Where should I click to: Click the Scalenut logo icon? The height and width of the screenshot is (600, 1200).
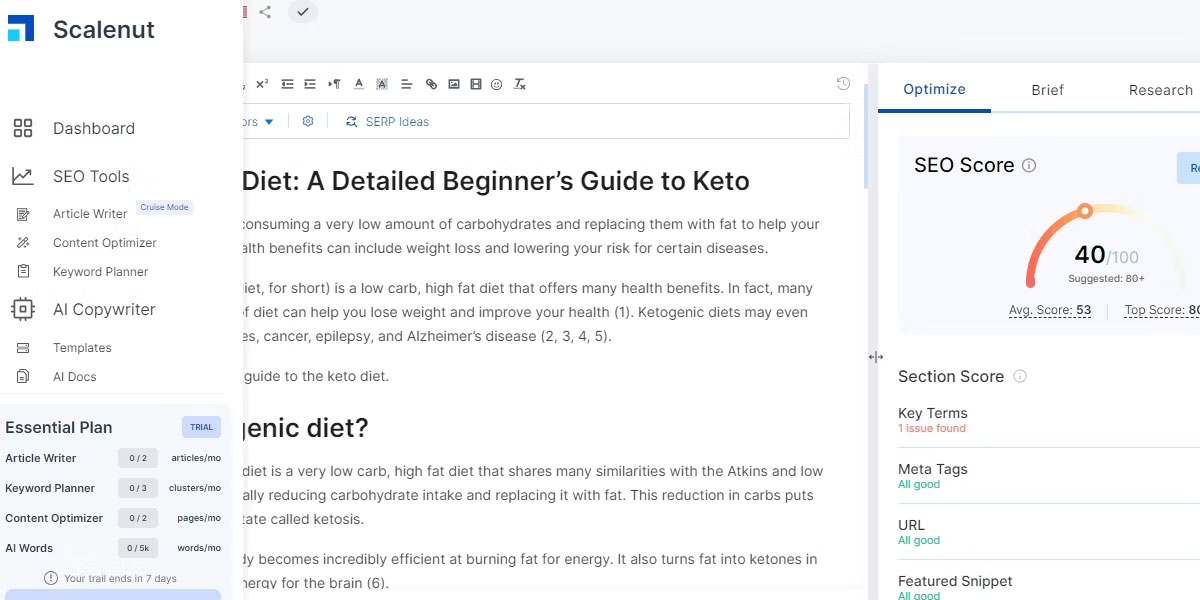pos(21,29)
